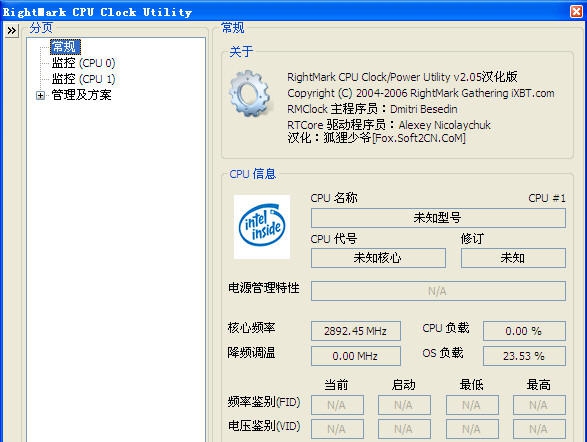Close the RightMark CPU Clock Utility window
The image size is (587, 442).
point(576,11)
